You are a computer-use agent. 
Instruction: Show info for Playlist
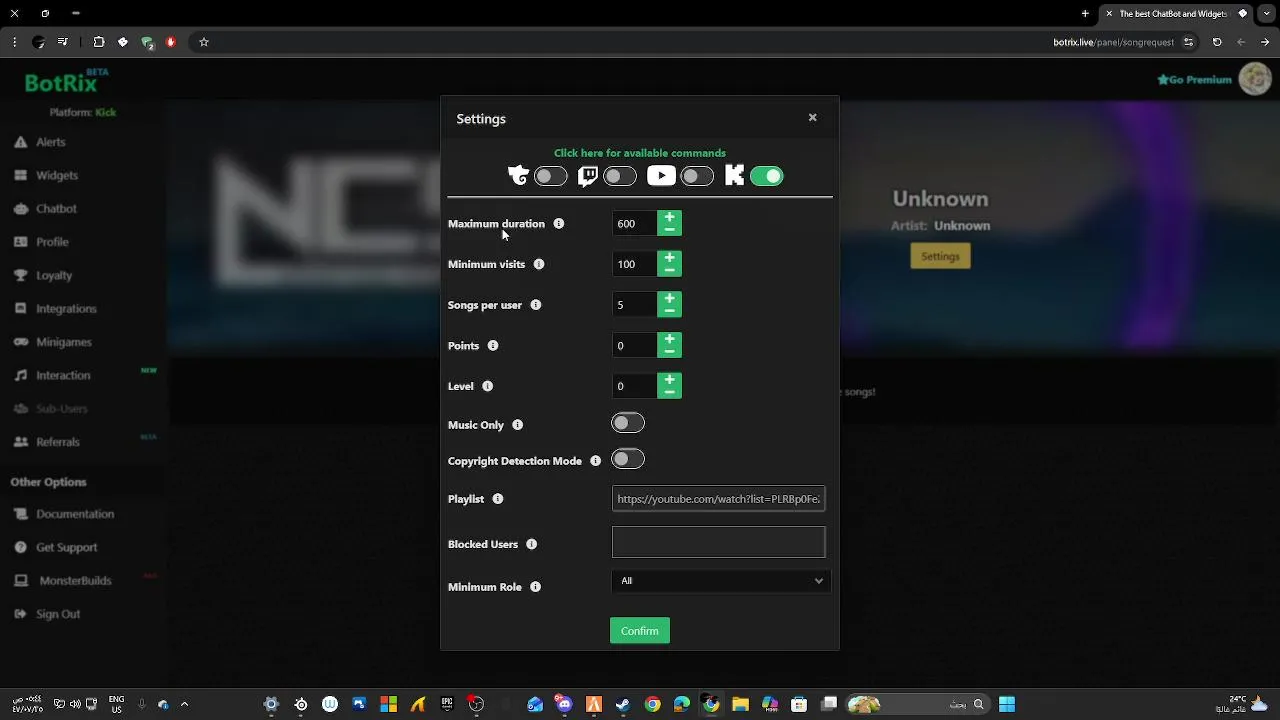(x=498, y=499)
